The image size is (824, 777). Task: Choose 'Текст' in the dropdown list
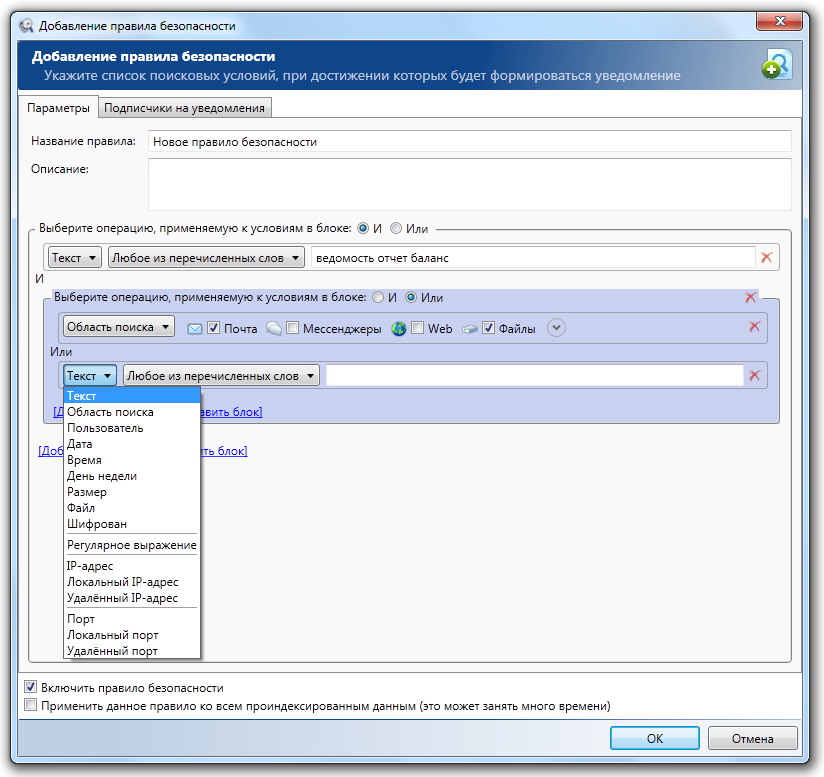pos(132,396)
